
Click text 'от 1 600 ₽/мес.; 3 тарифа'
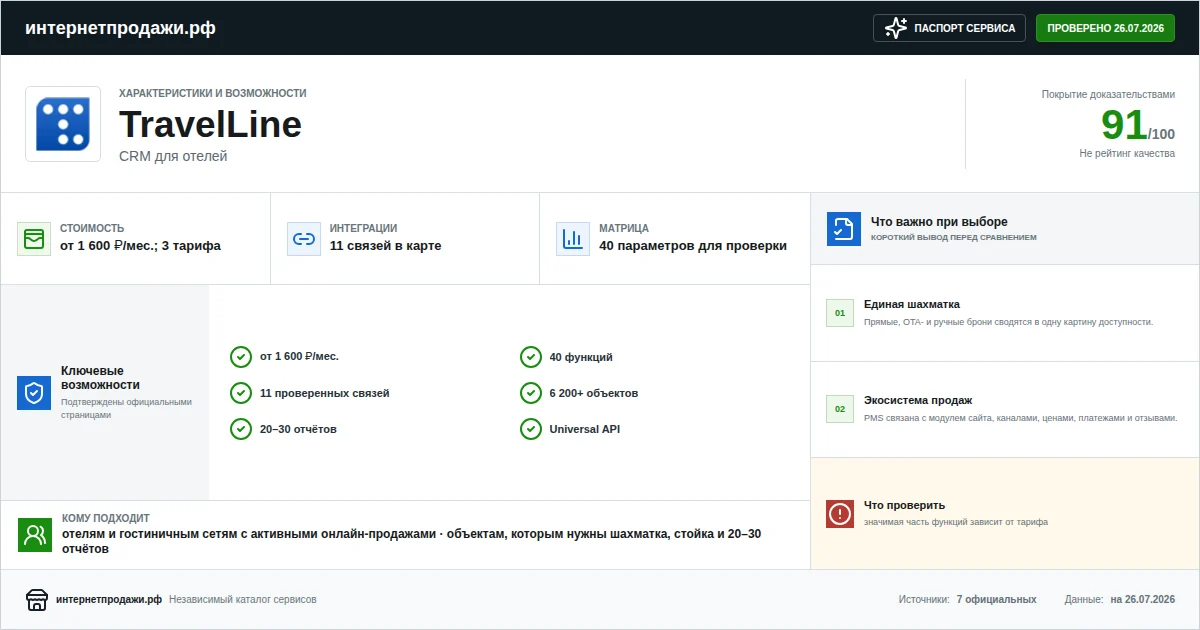(x=140, y=246)
